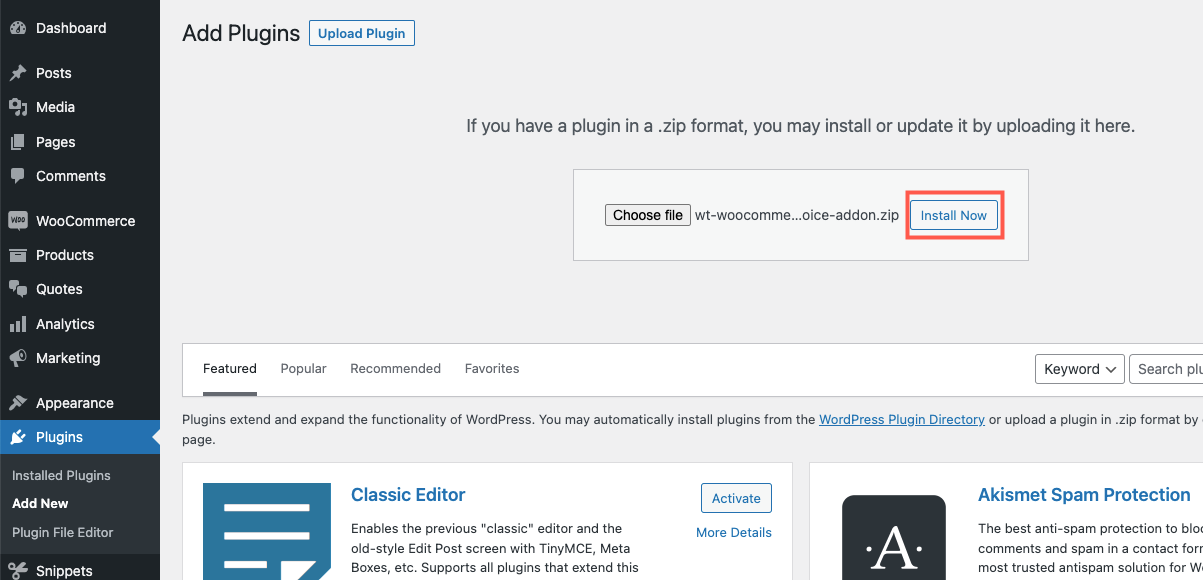1203x580 pixels.
Task: Click the Upload Plugin button
Action: tap(362, 33)
